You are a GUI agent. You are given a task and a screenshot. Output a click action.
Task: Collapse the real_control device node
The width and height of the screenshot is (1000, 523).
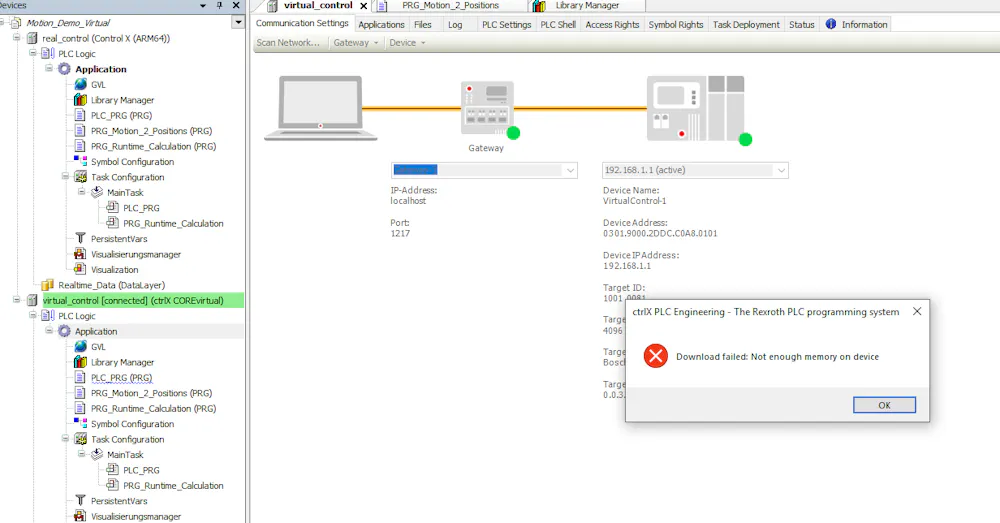point(17,38)
